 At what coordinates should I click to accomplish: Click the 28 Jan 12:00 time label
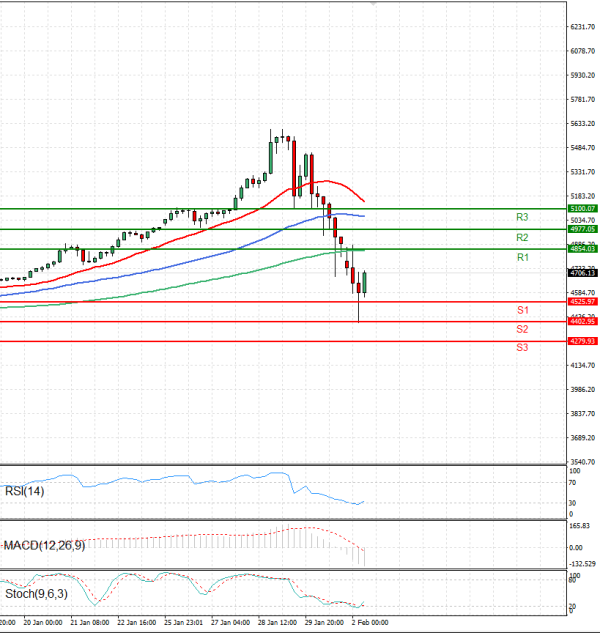(x=277, y=622)
